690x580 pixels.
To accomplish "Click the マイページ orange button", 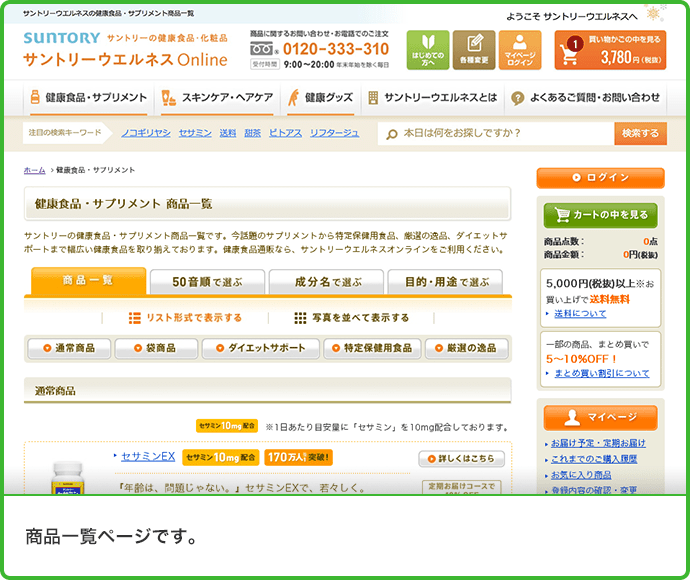I will (x=600, y=417).
